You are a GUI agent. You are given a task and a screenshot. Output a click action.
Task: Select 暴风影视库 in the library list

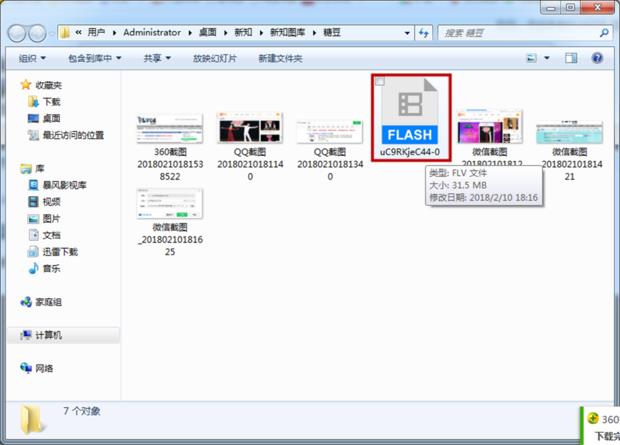pyautogui.click(x=64, y=185)
